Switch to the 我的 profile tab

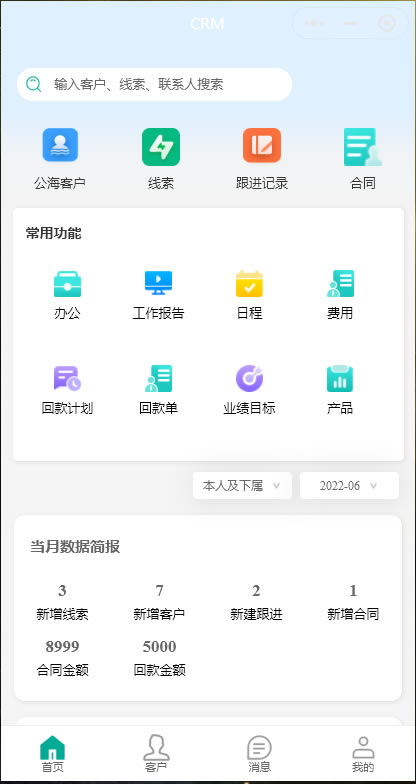pos(363,754)
